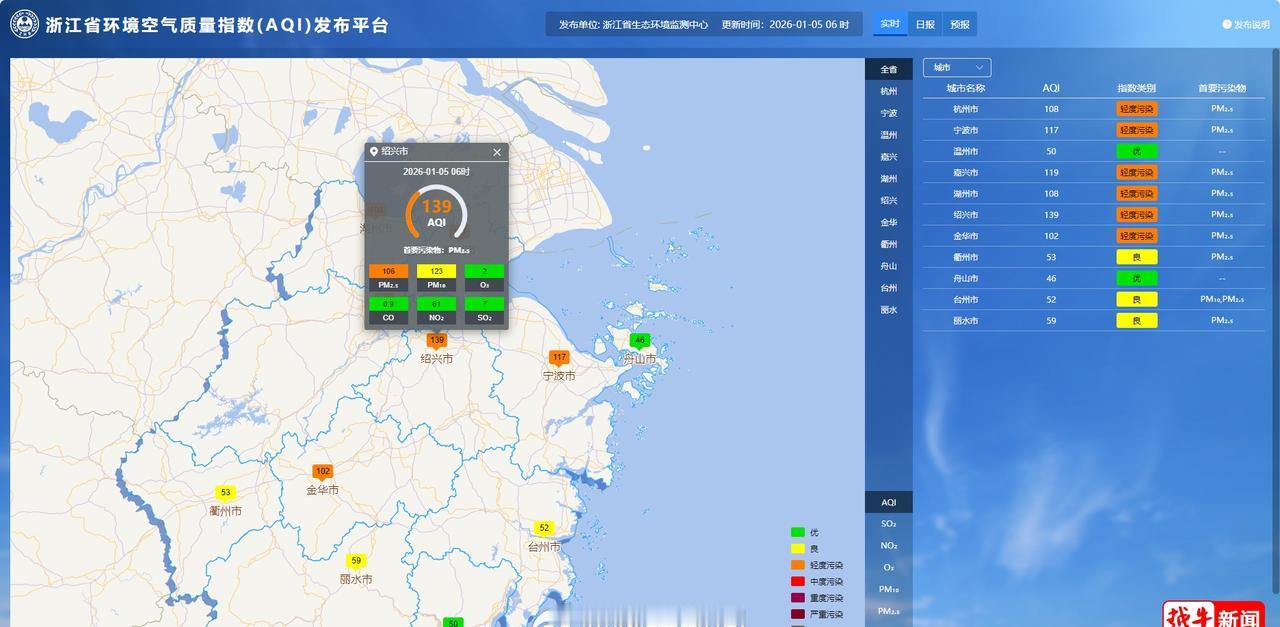1280x627 pixels.
Task: Open the 城市 dropdown above the table
Action: pos(956,67)
